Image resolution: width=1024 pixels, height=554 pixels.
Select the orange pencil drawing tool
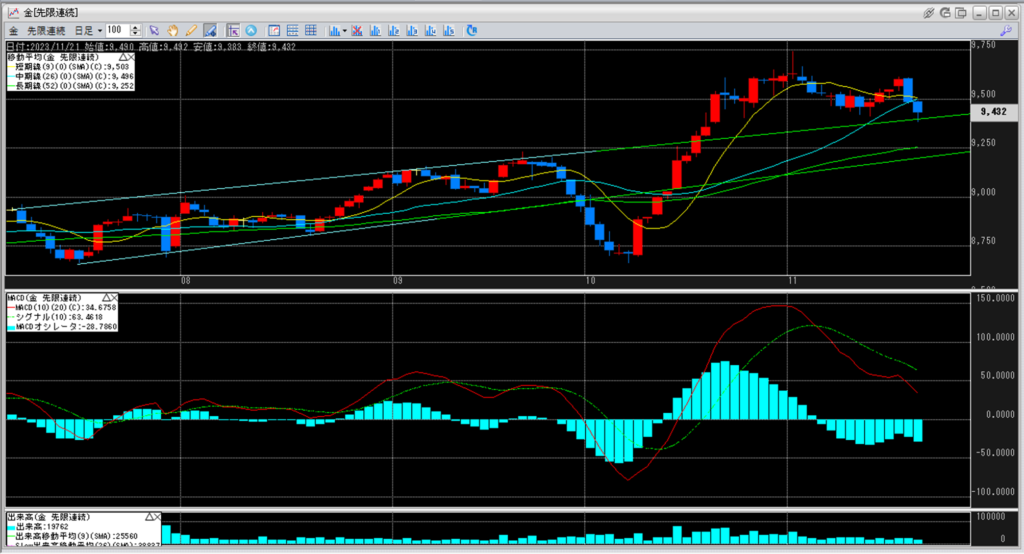click(x=191, y=31)
